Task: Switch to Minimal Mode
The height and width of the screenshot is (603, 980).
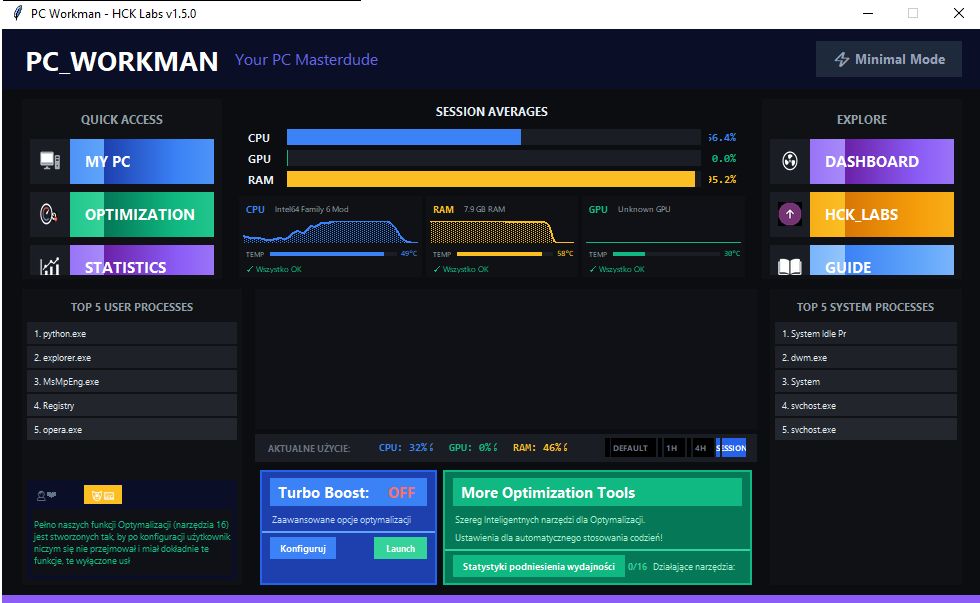Action: pyautogui.click(x=888, y=59)
